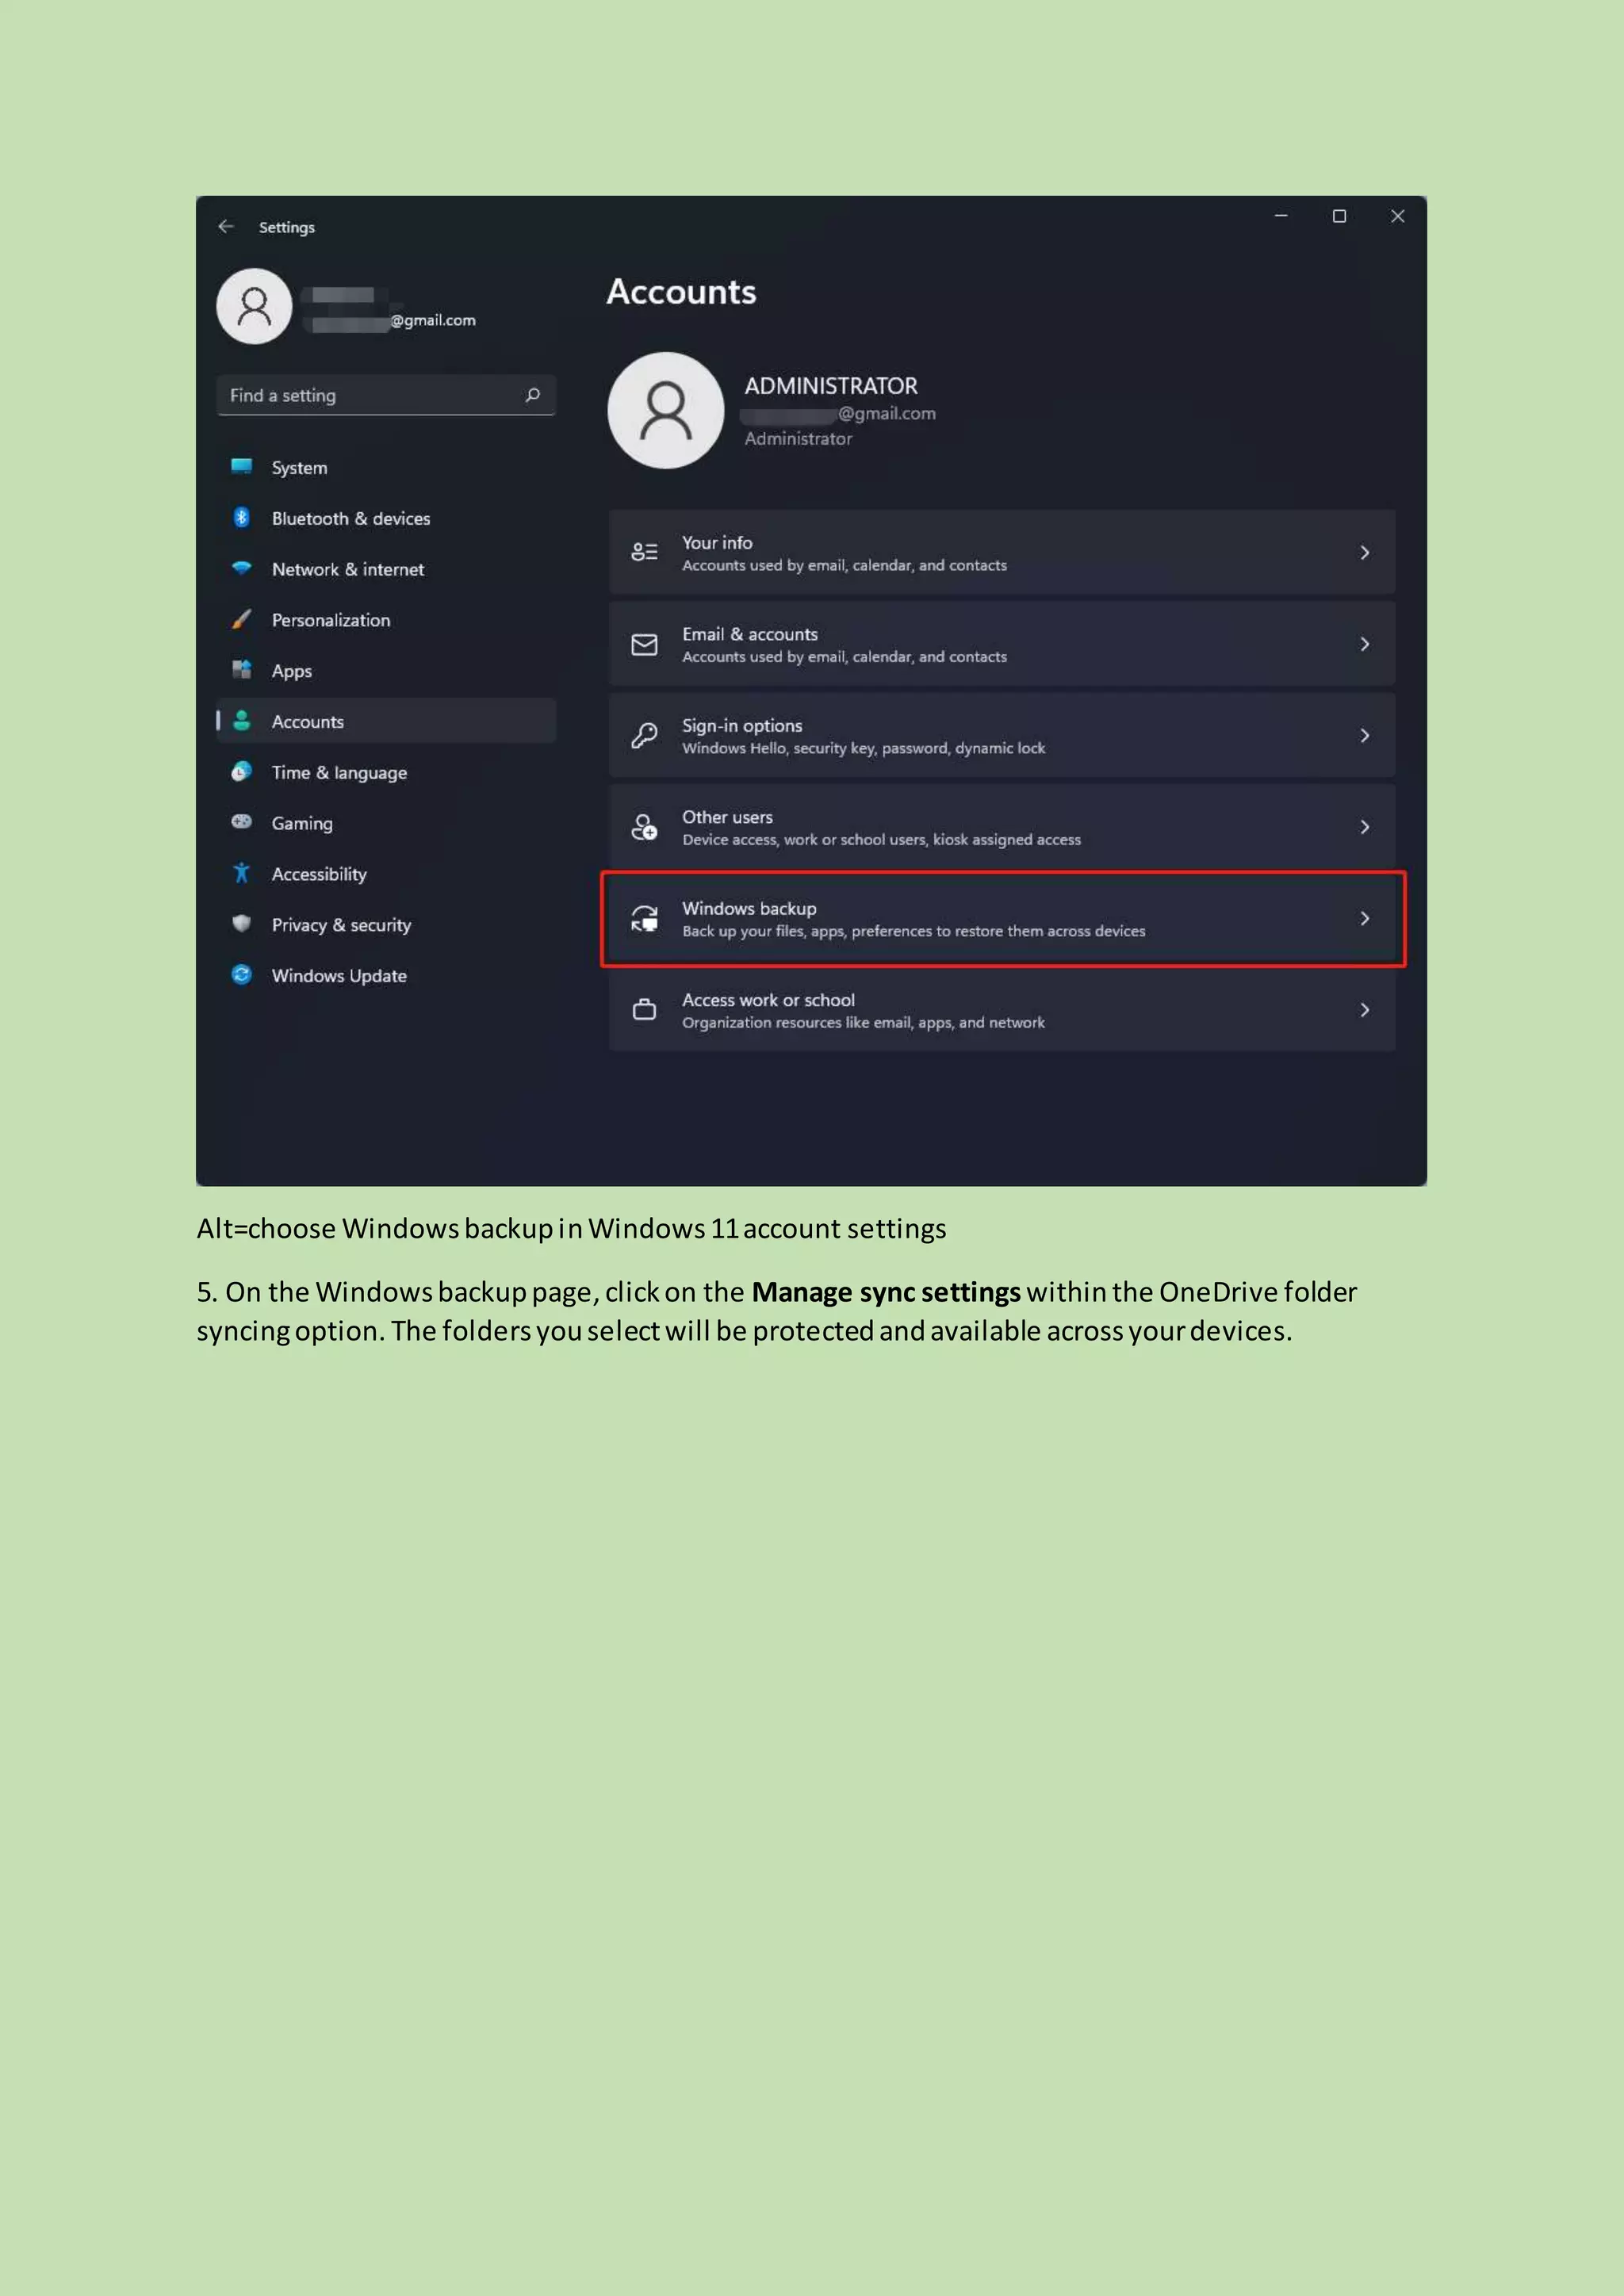Click the Bluetooth & devices sidebar icon
The image size is (1624, 2296).
pos(241,518)
